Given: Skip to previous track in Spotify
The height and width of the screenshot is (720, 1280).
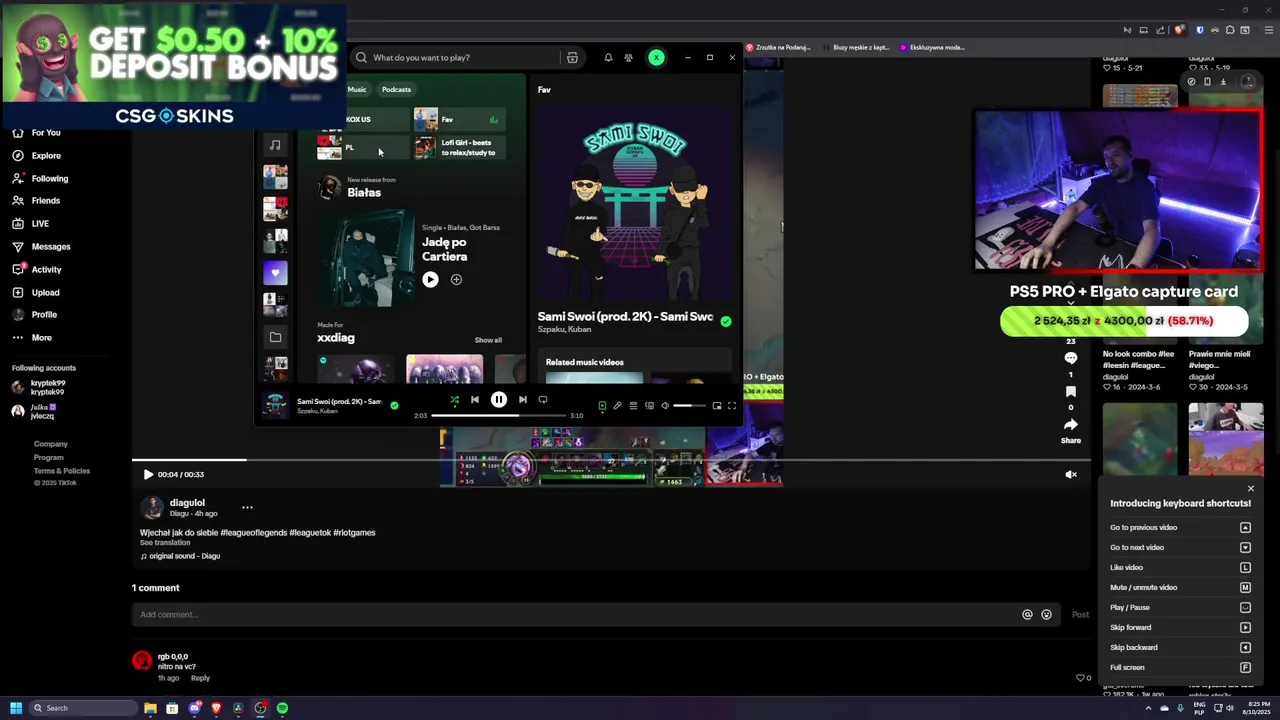Looking at the screenshot, I should 475,400.
